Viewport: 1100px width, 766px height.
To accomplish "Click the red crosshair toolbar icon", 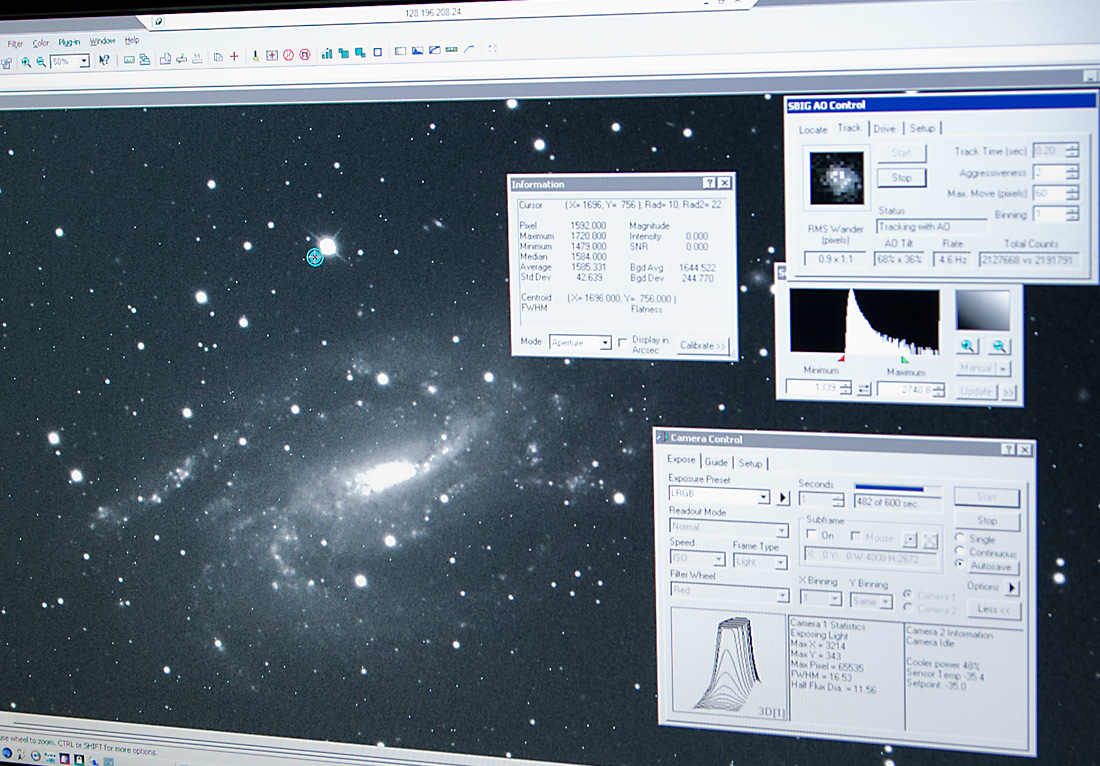I will pos(234,57).
